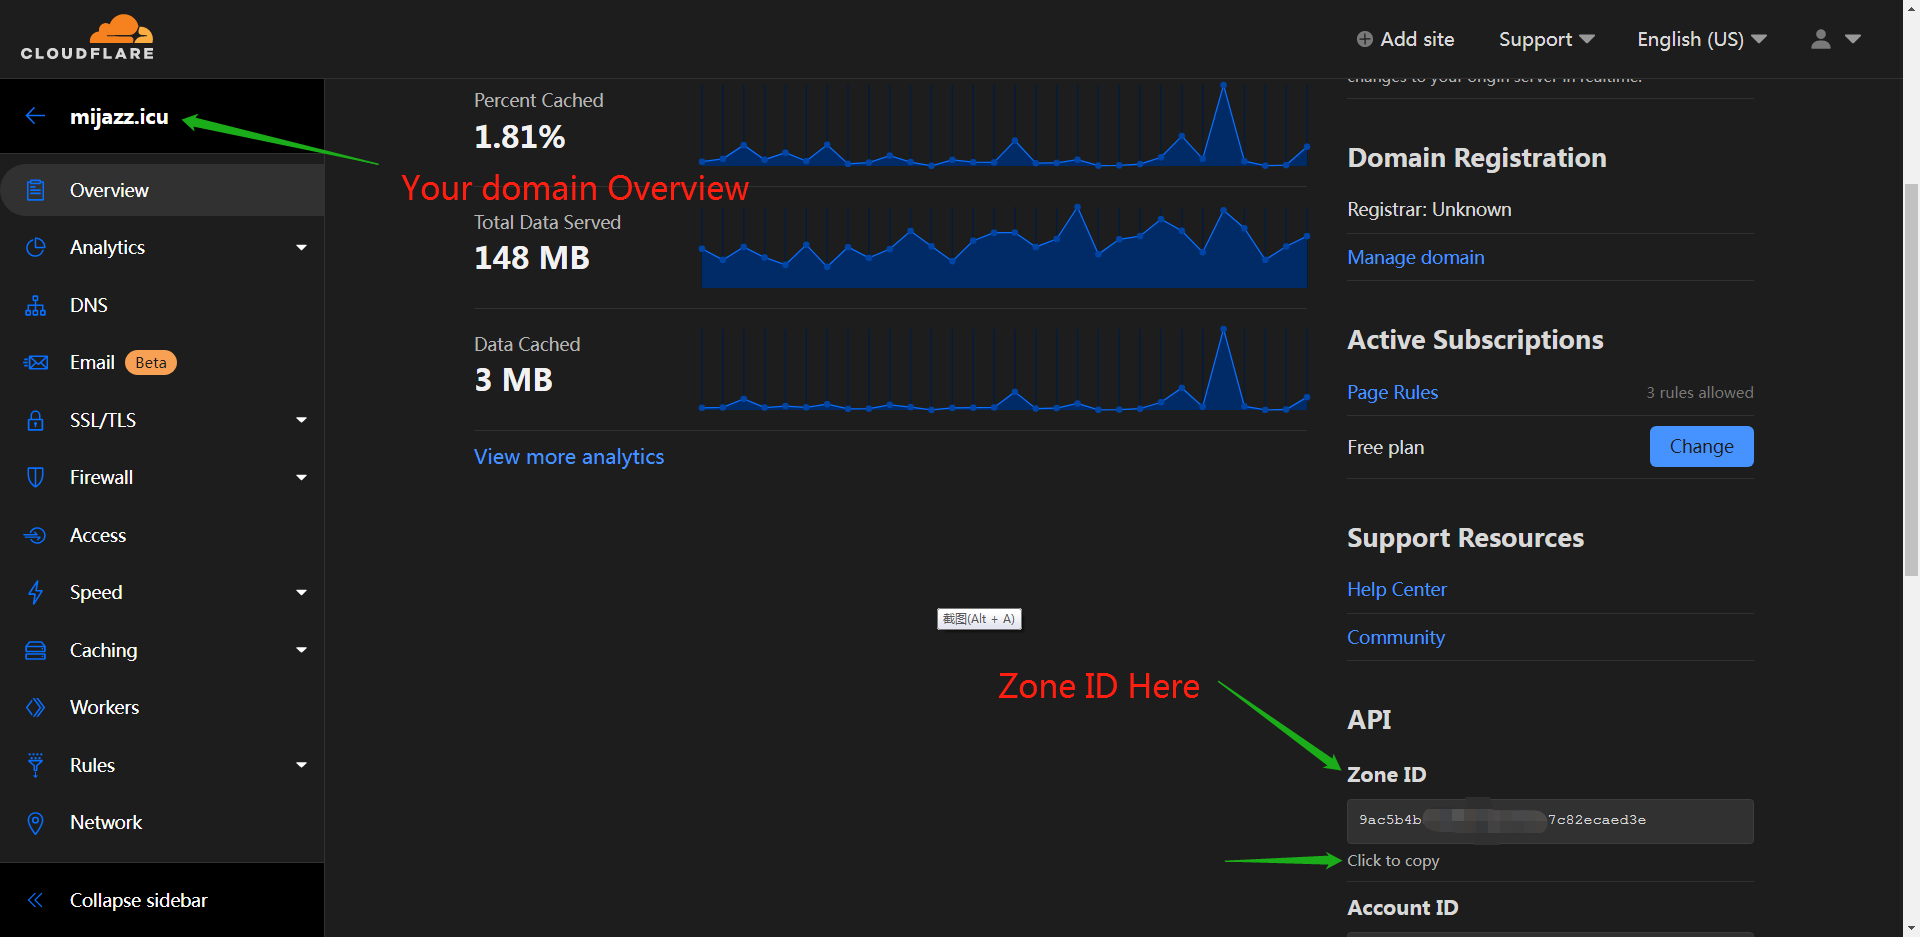Click the Data Cached sparkline chart
1920x937 pixels.
click(x=1004, y=369)
